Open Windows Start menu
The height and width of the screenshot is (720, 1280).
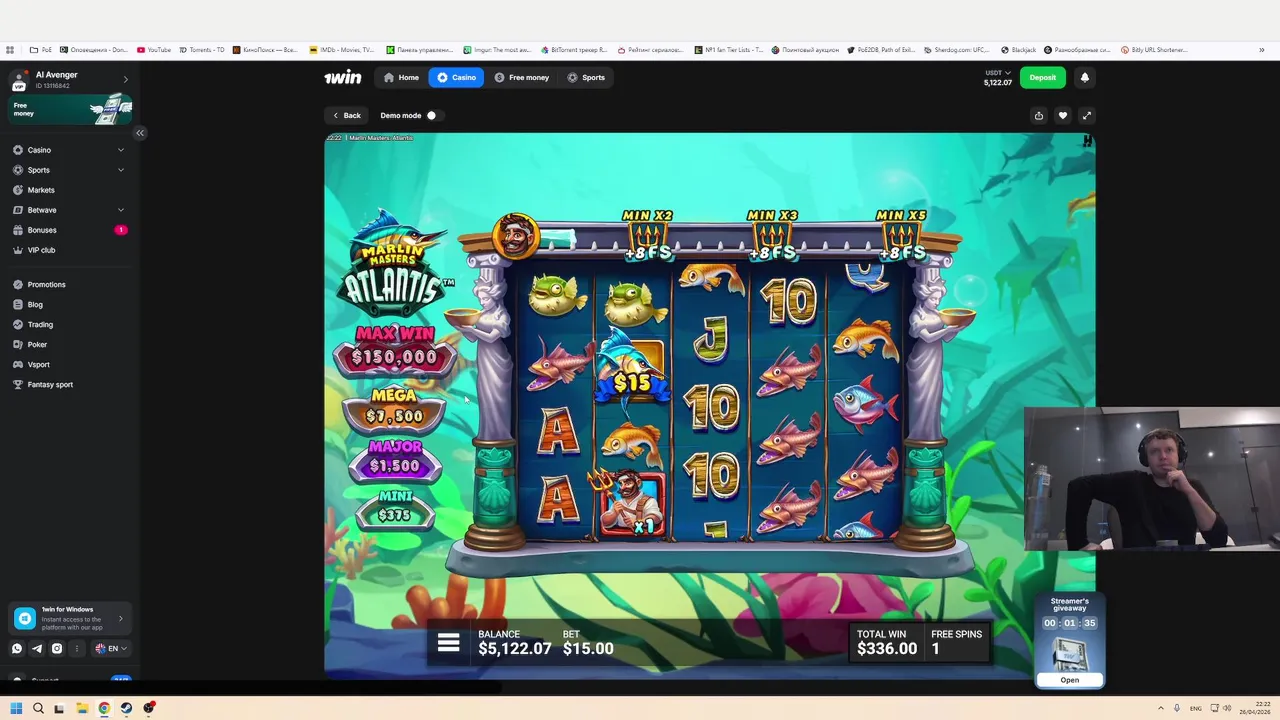[x=16, y=708]
